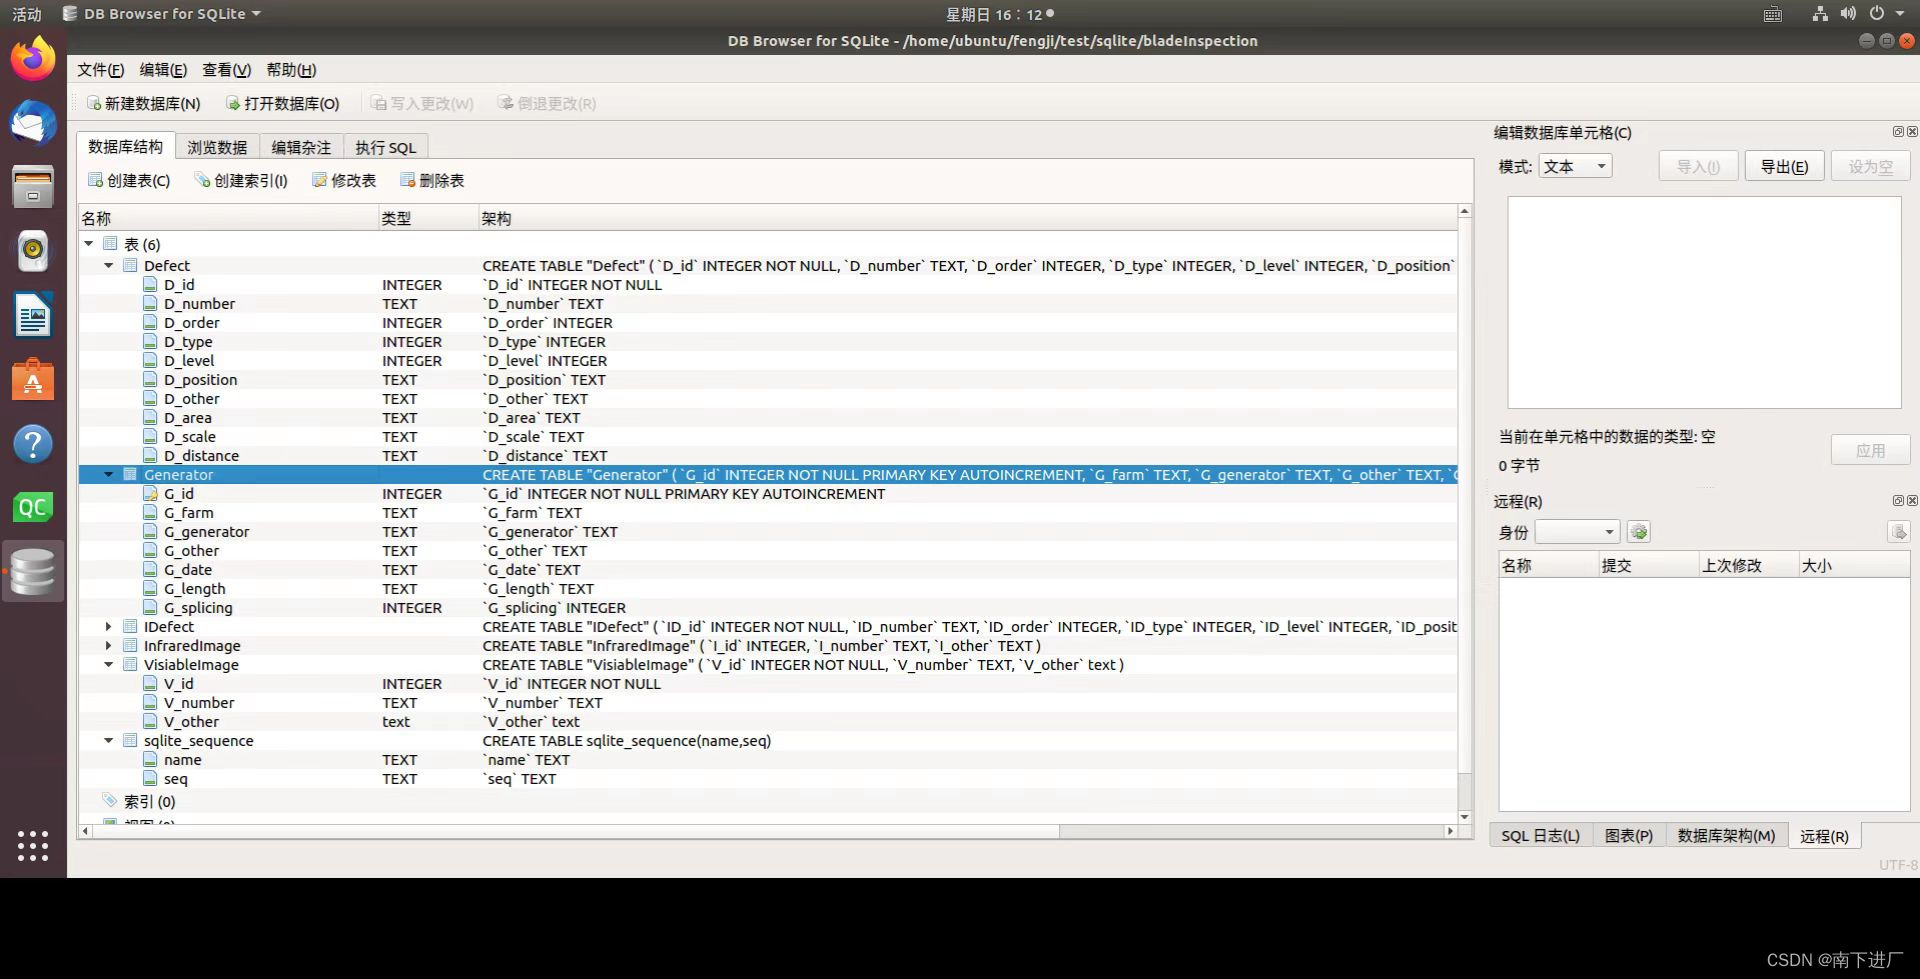Switch to the 数据库架构(M) tab

coord(1726,835)
